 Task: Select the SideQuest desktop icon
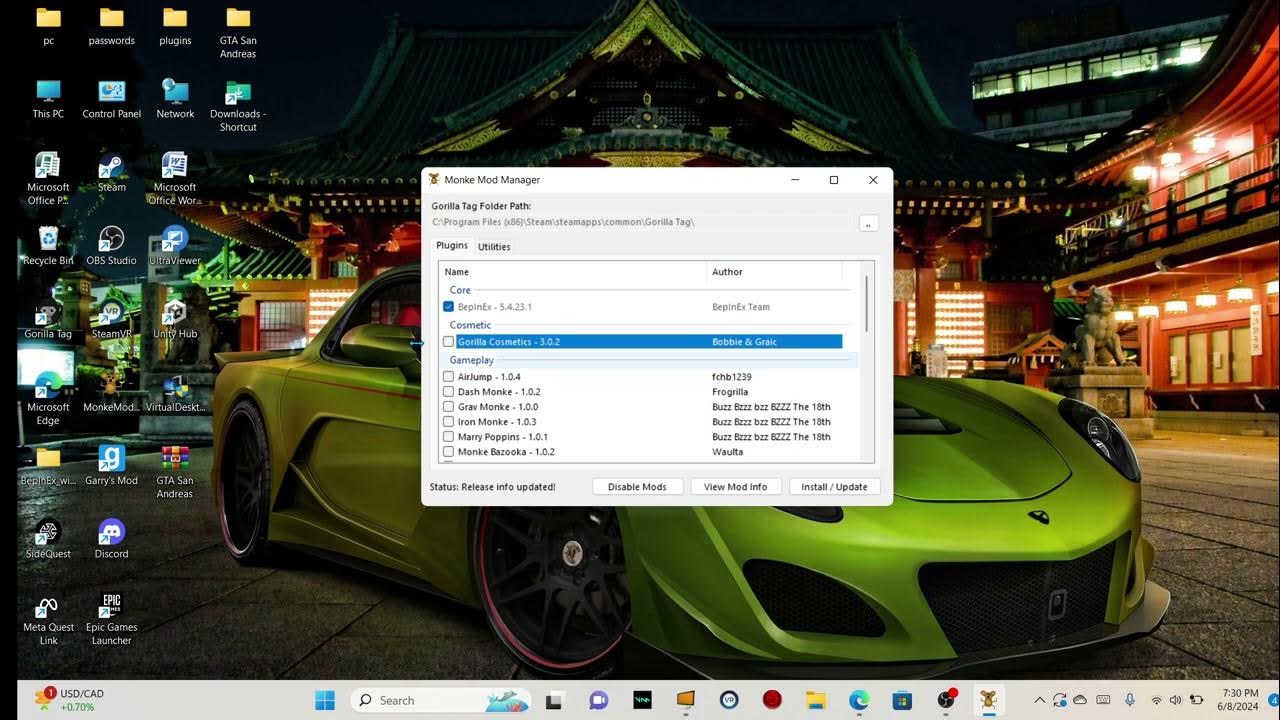(x=48, y=538)
